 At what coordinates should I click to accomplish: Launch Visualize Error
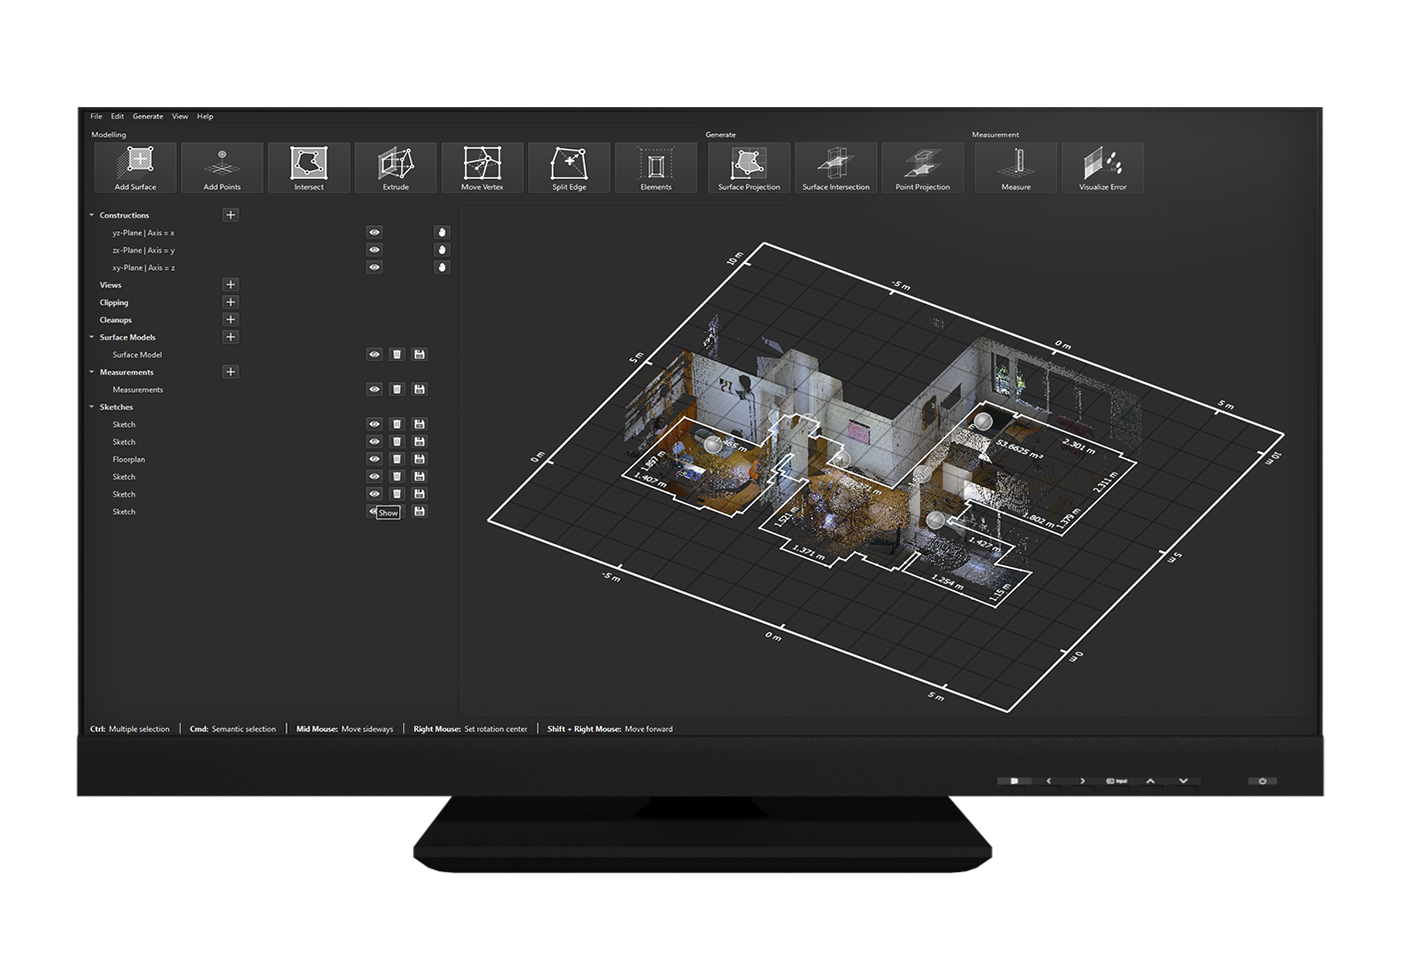(1102, 167)
